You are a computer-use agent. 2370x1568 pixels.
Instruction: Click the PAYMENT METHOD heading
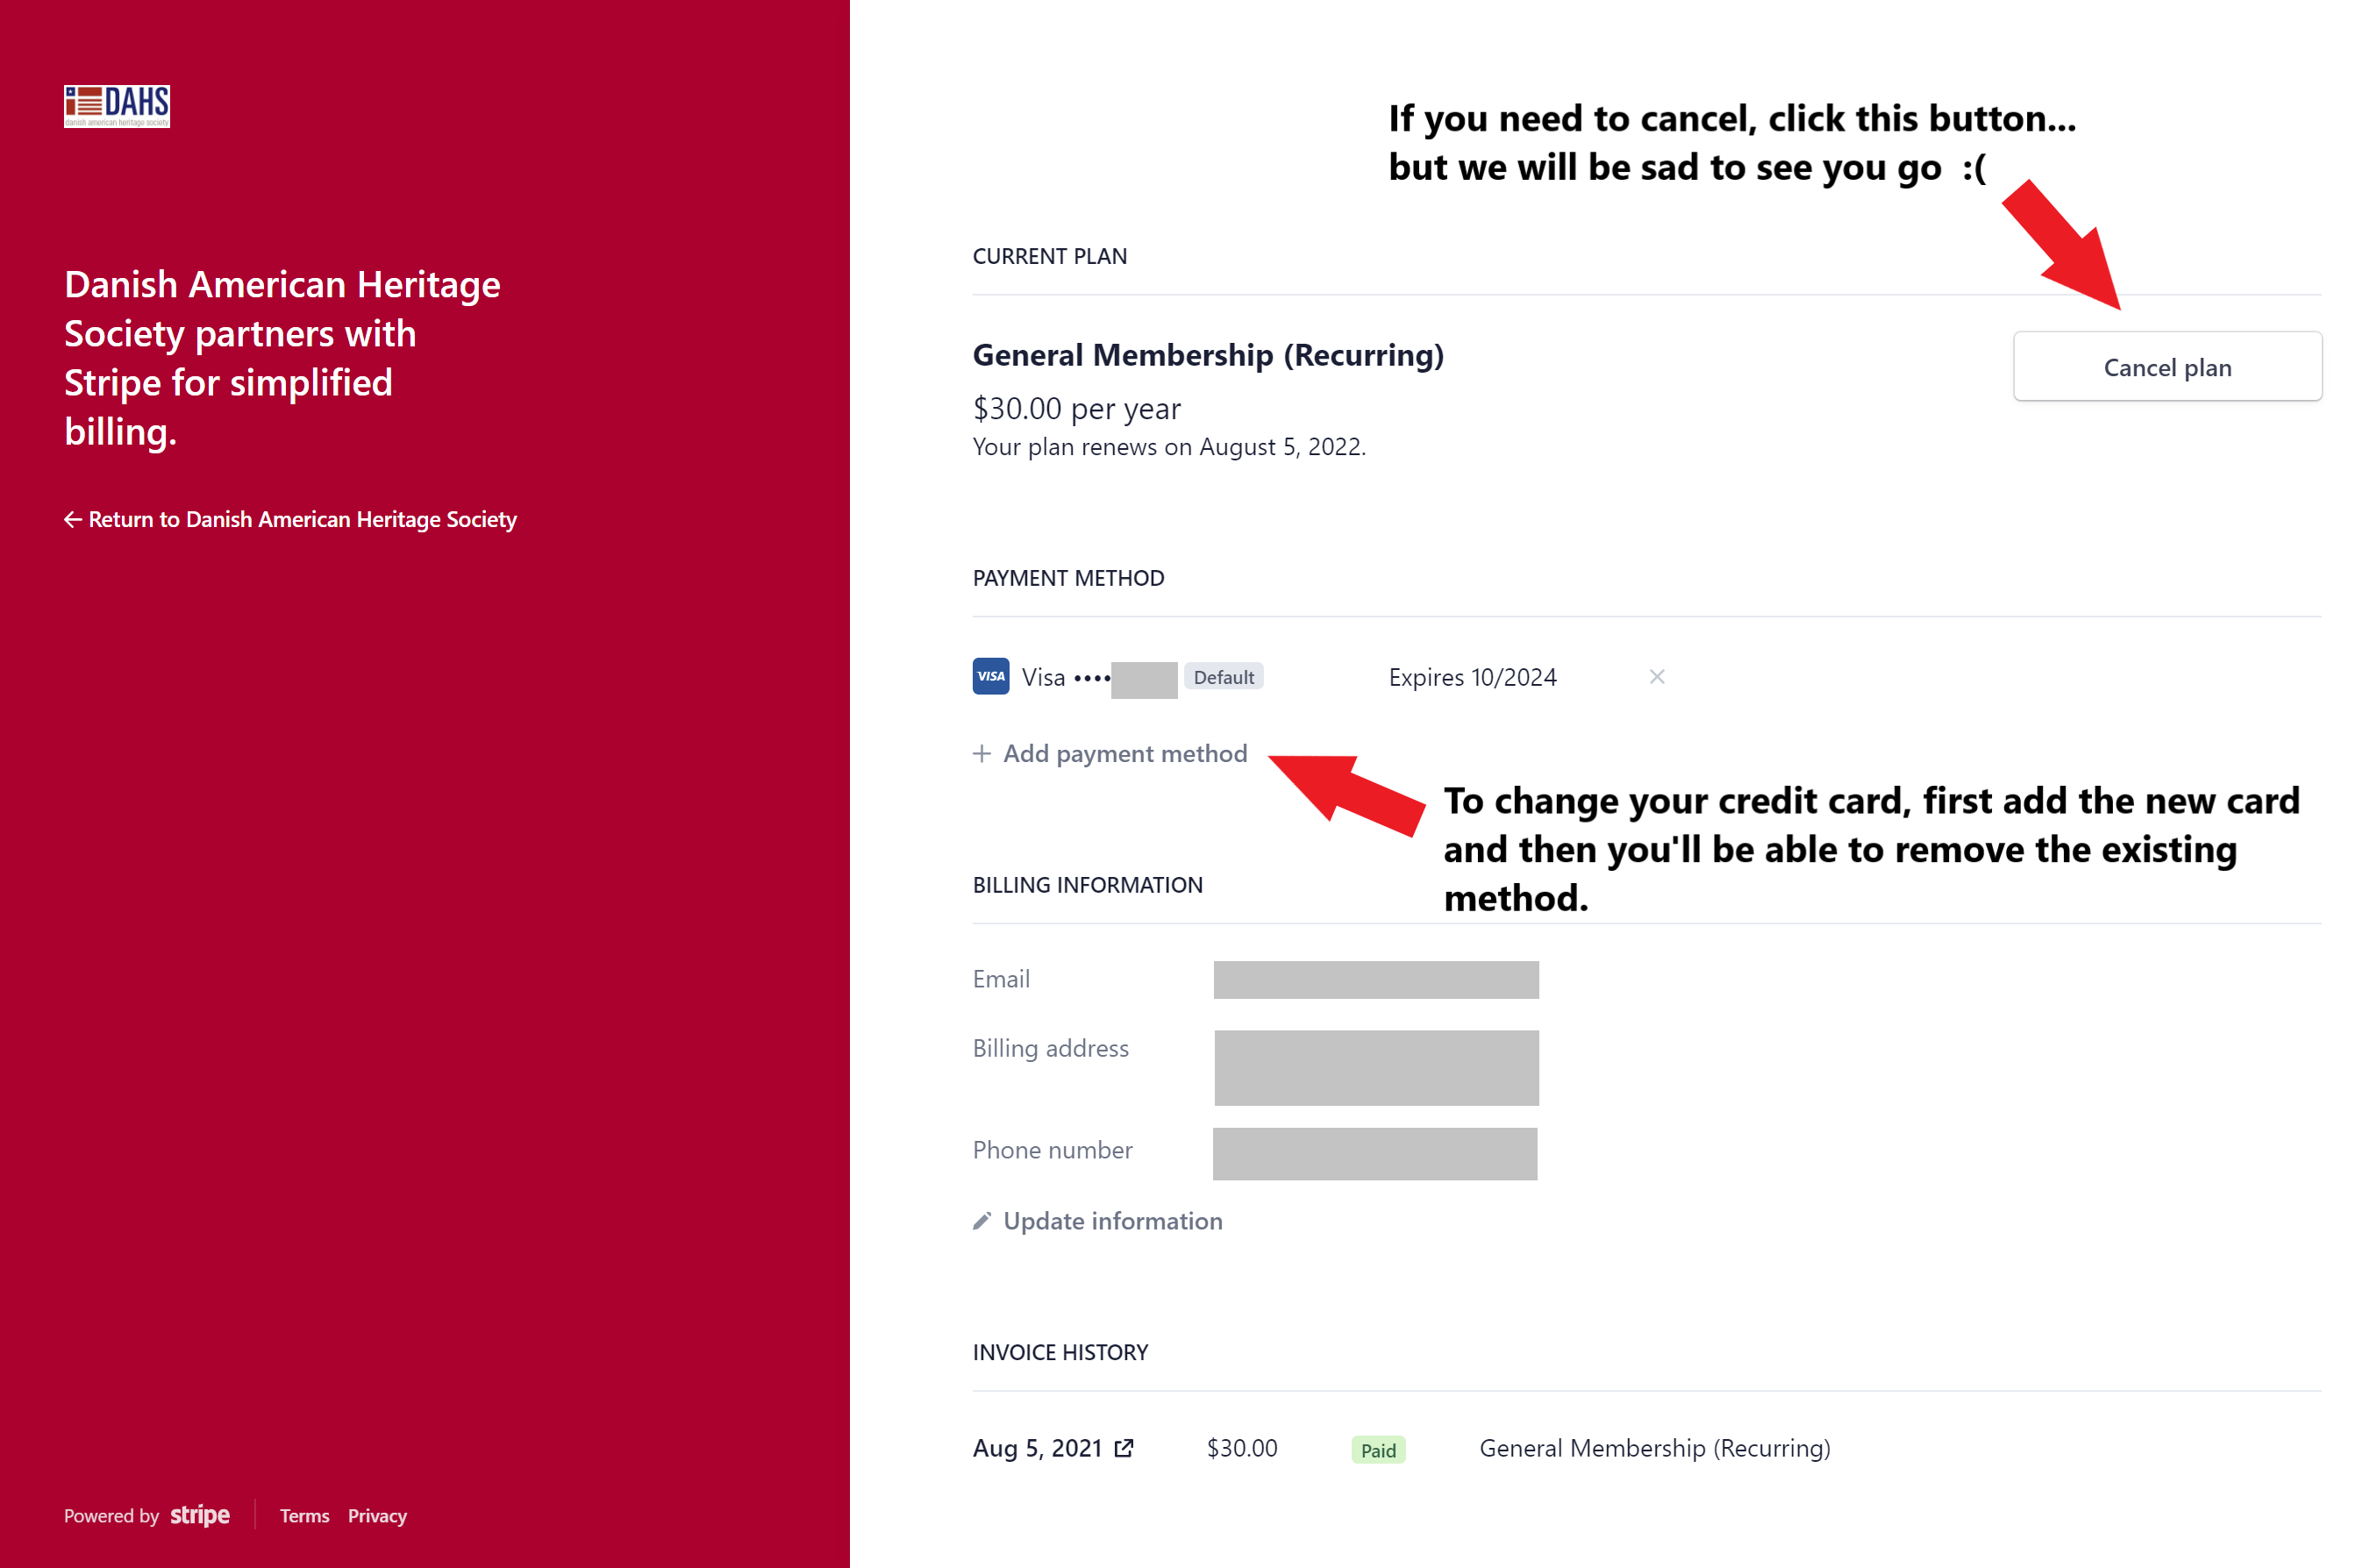(1068, 578)
